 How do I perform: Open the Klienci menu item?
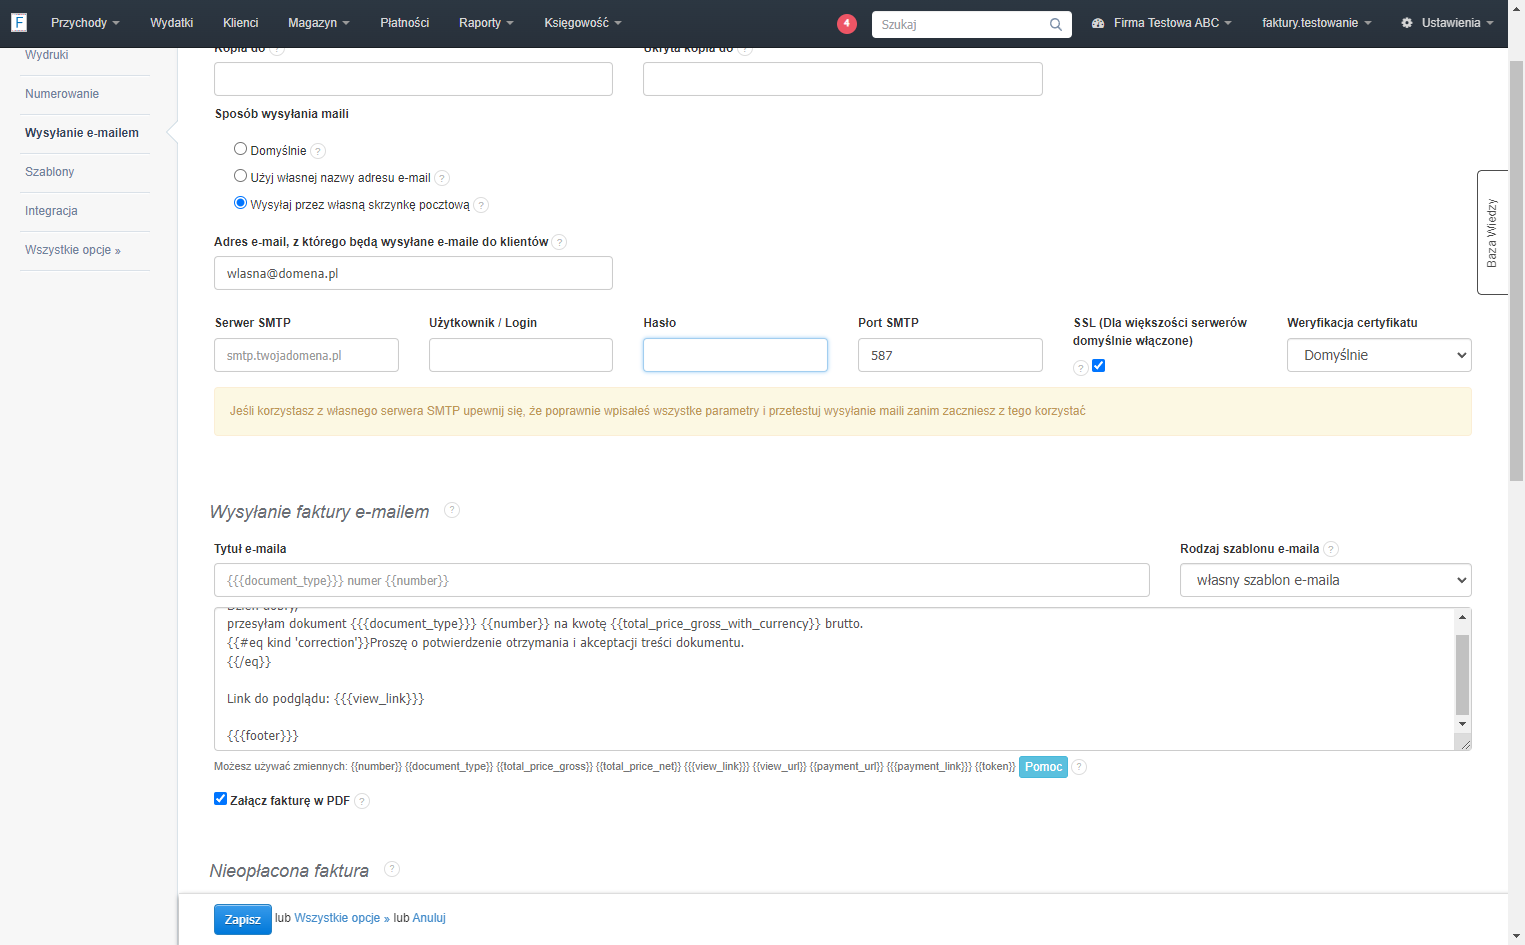point(241,23)
